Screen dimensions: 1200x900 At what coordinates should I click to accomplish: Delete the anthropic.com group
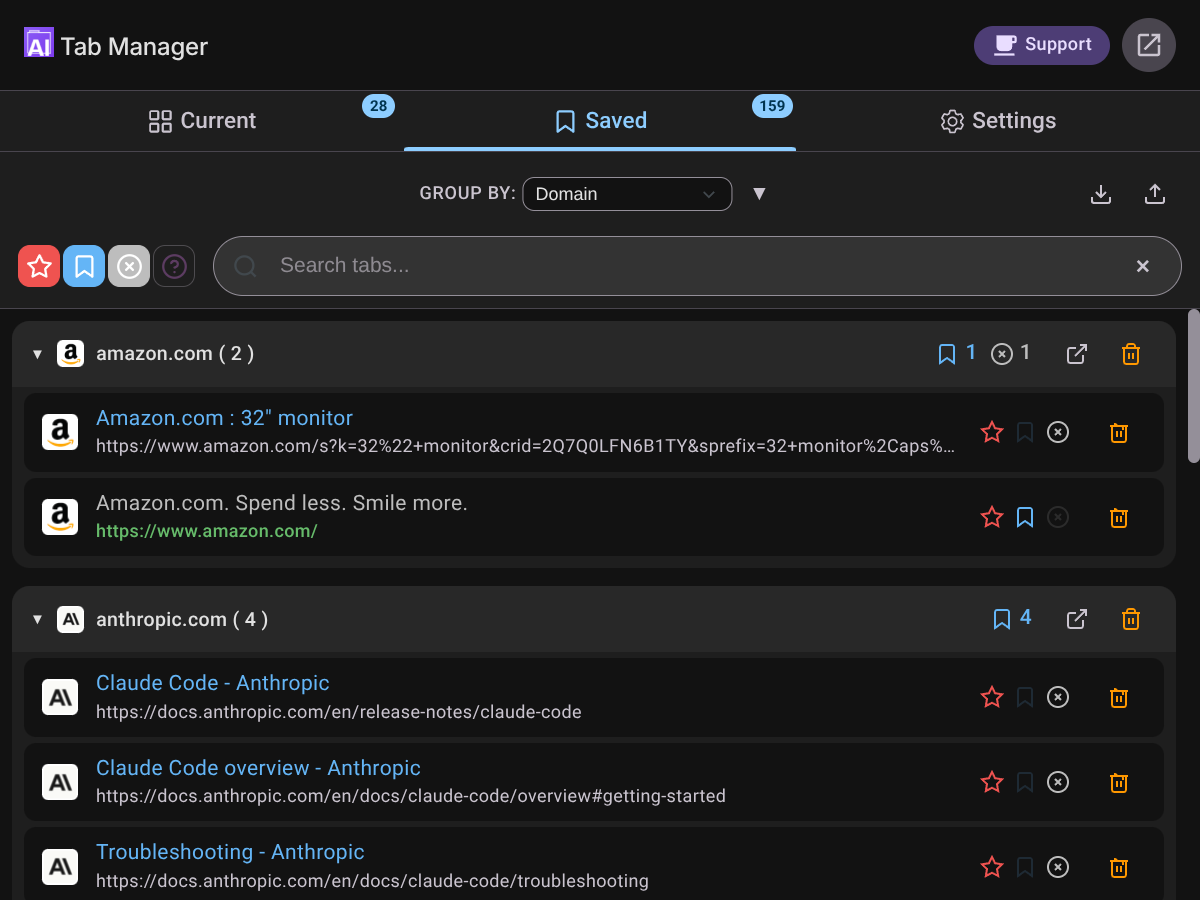(x=1131, y=619)
